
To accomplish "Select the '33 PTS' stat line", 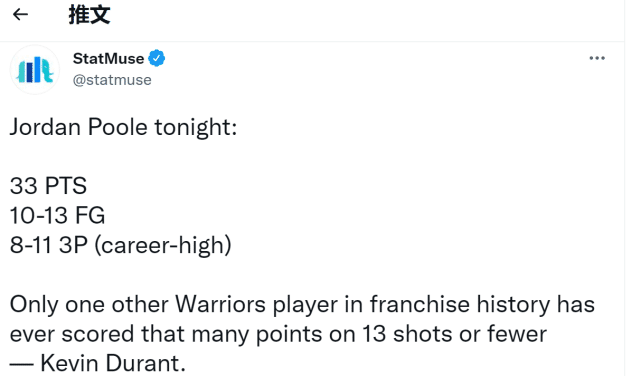I will (48, 186).
